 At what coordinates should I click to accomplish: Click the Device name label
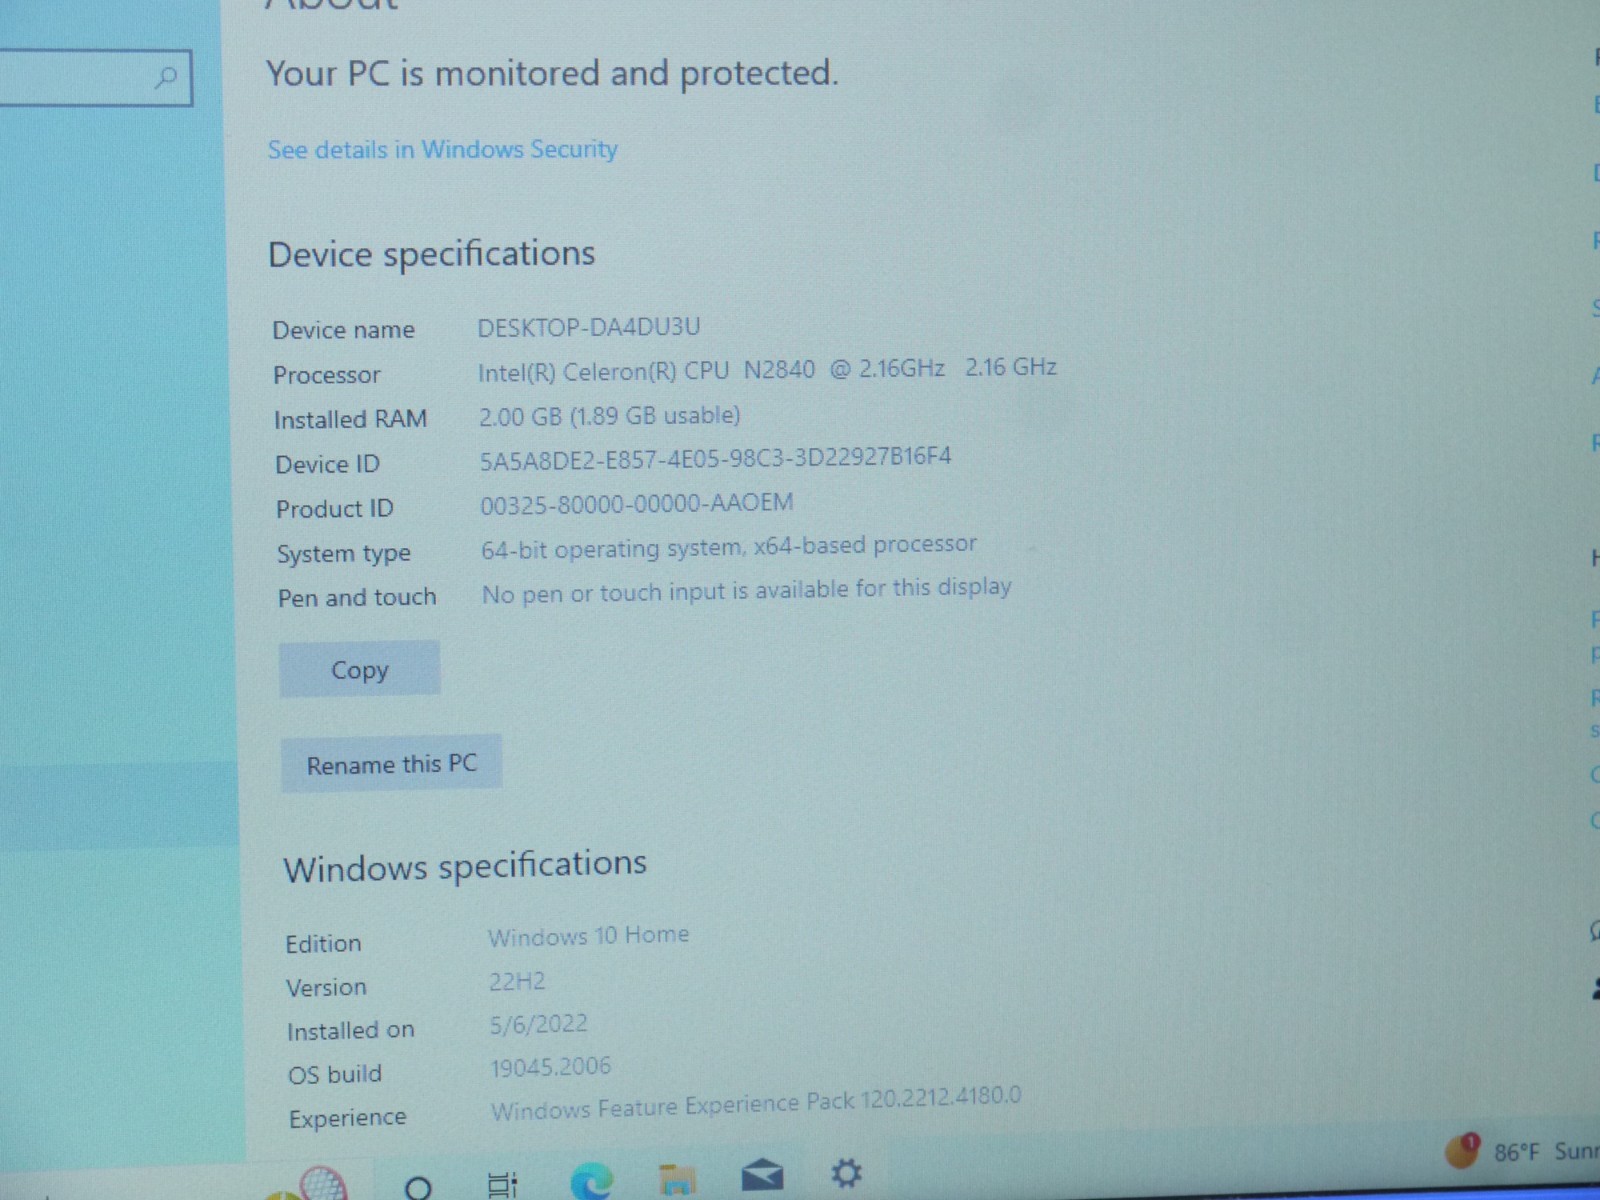(343, 330)
